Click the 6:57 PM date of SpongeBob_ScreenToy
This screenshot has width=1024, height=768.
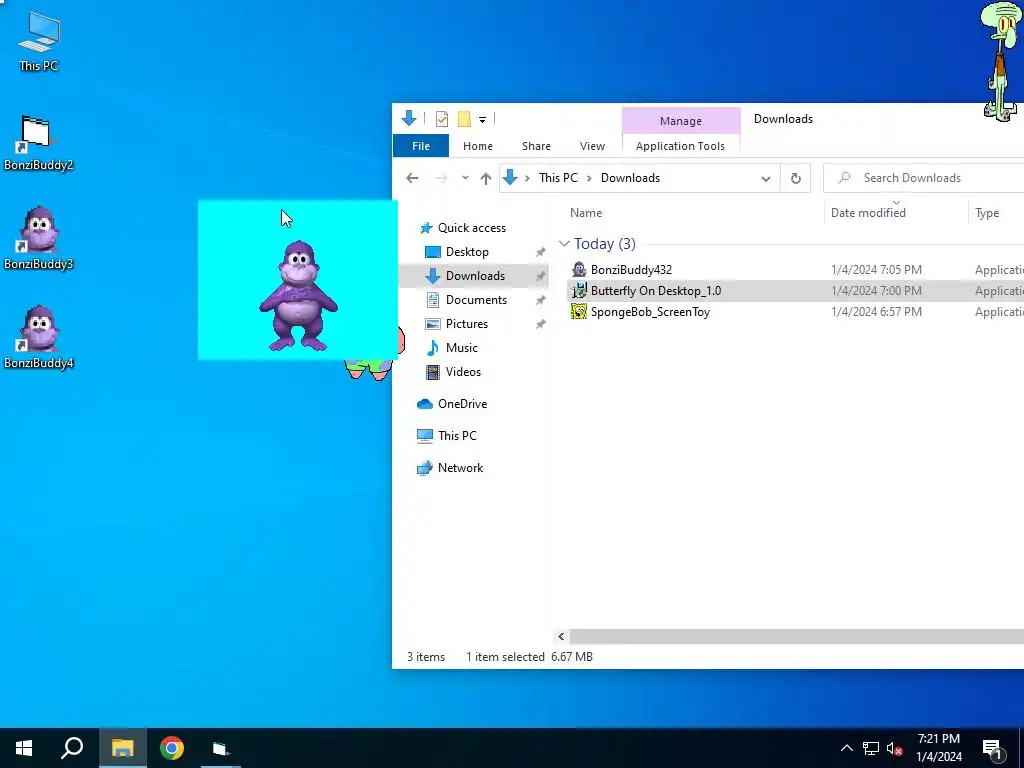[876, 312]
